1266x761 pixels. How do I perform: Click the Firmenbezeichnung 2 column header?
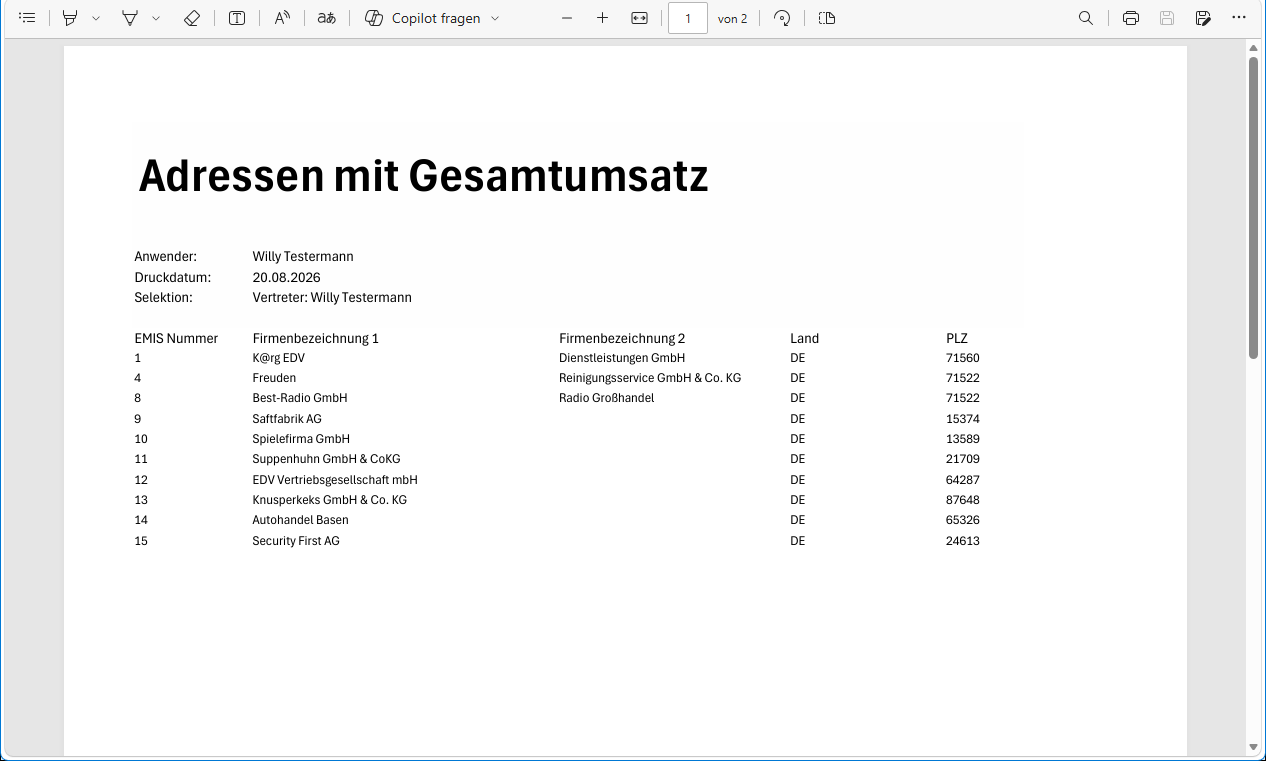[622, 338]
